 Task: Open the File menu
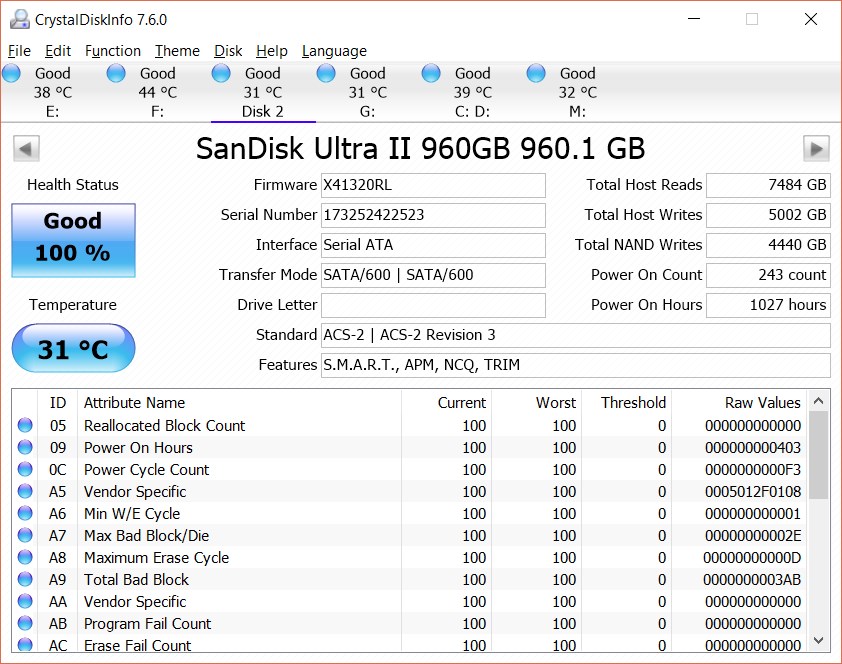tap(19, 51)
